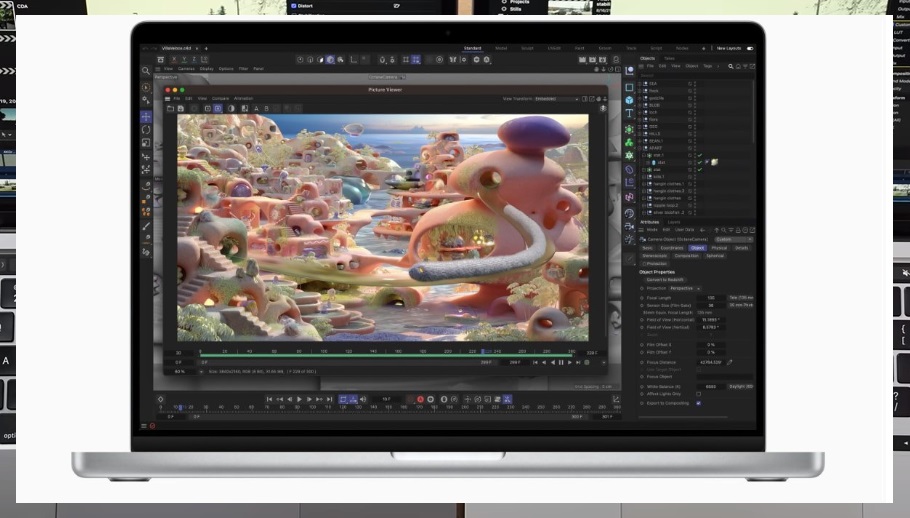
Task: Click the Light object icon in palette
Action: (x=629, y=239)
